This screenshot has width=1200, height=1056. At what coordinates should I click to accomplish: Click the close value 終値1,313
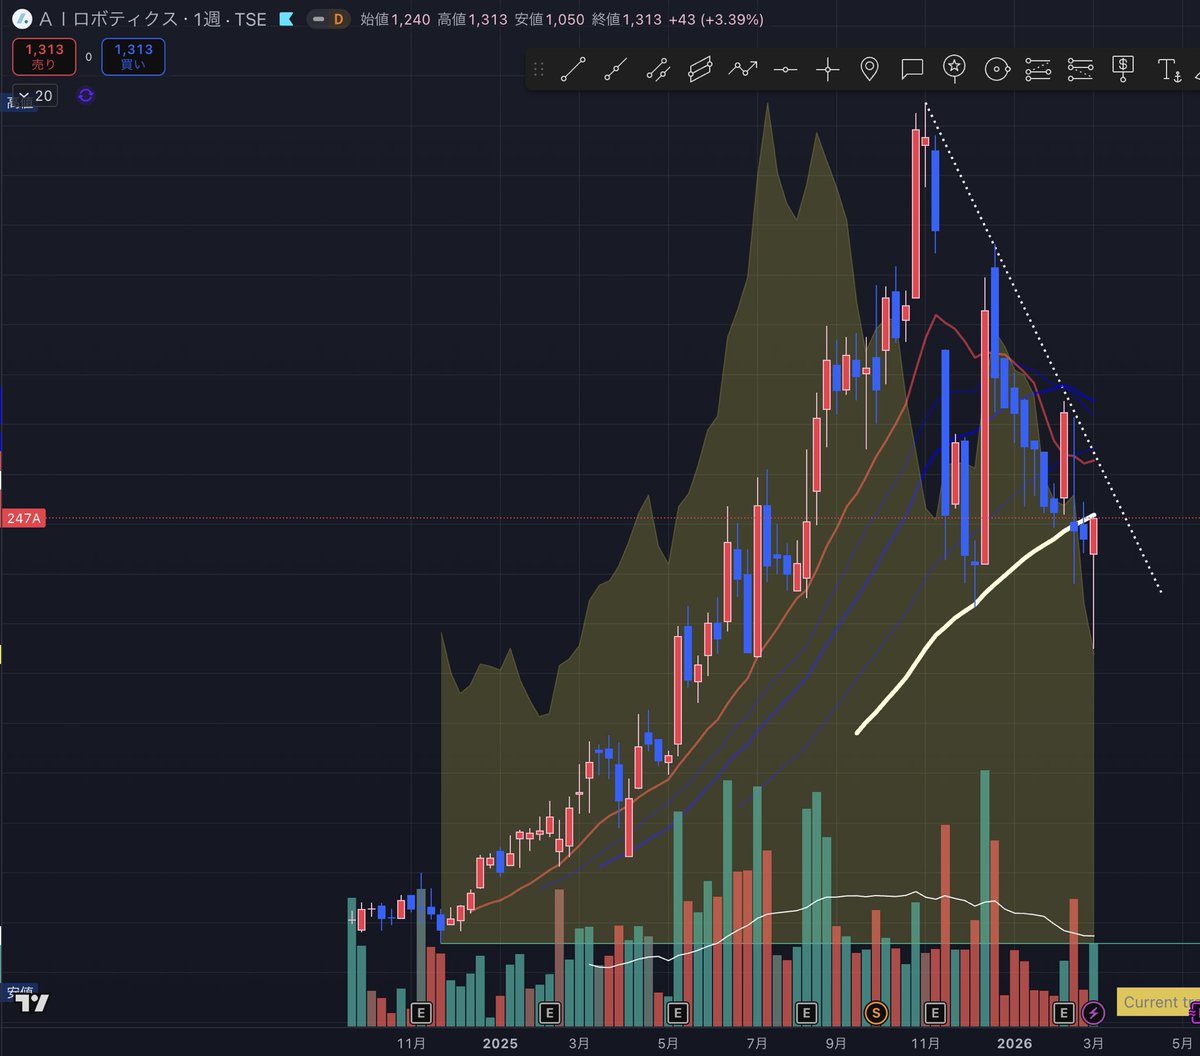click(x=627, y=19)
